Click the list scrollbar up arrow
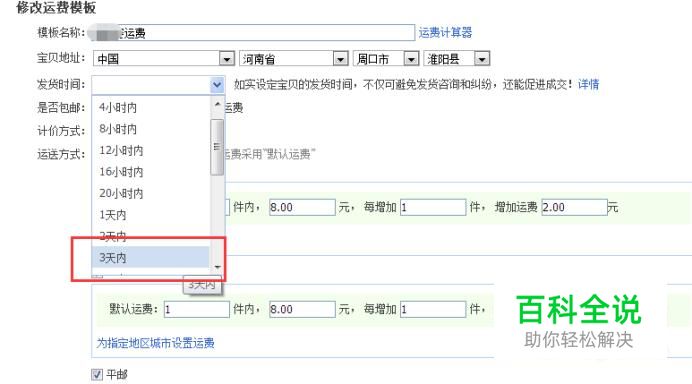 pos(217,105)
